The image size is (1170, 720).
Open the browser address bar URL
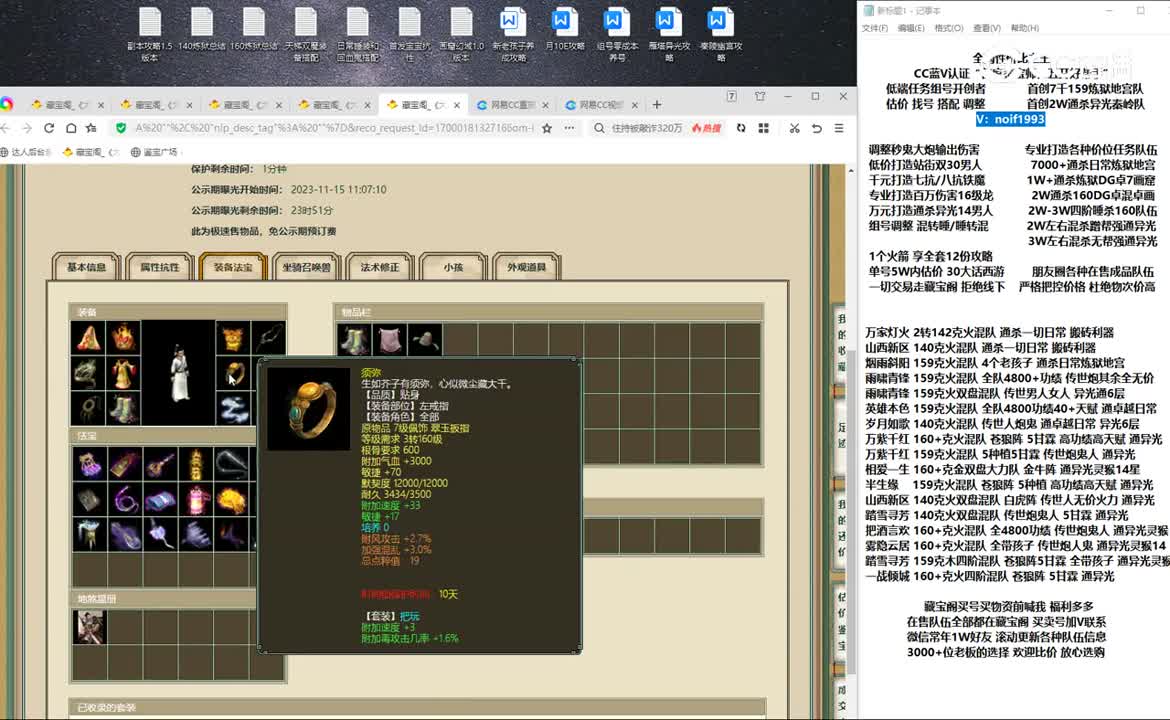pyautogui.click(x=334, y=128)
